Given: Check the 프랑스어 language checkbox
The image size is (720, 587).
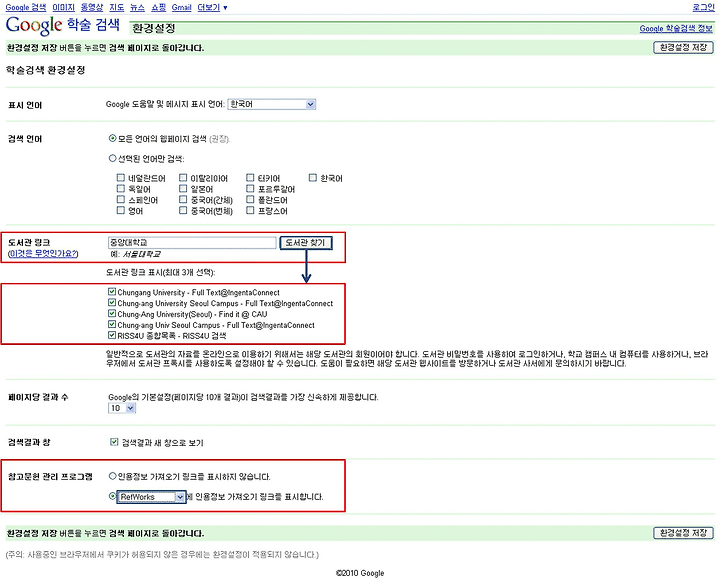Looking at the screenshot, I should click(x=250, y=210).
